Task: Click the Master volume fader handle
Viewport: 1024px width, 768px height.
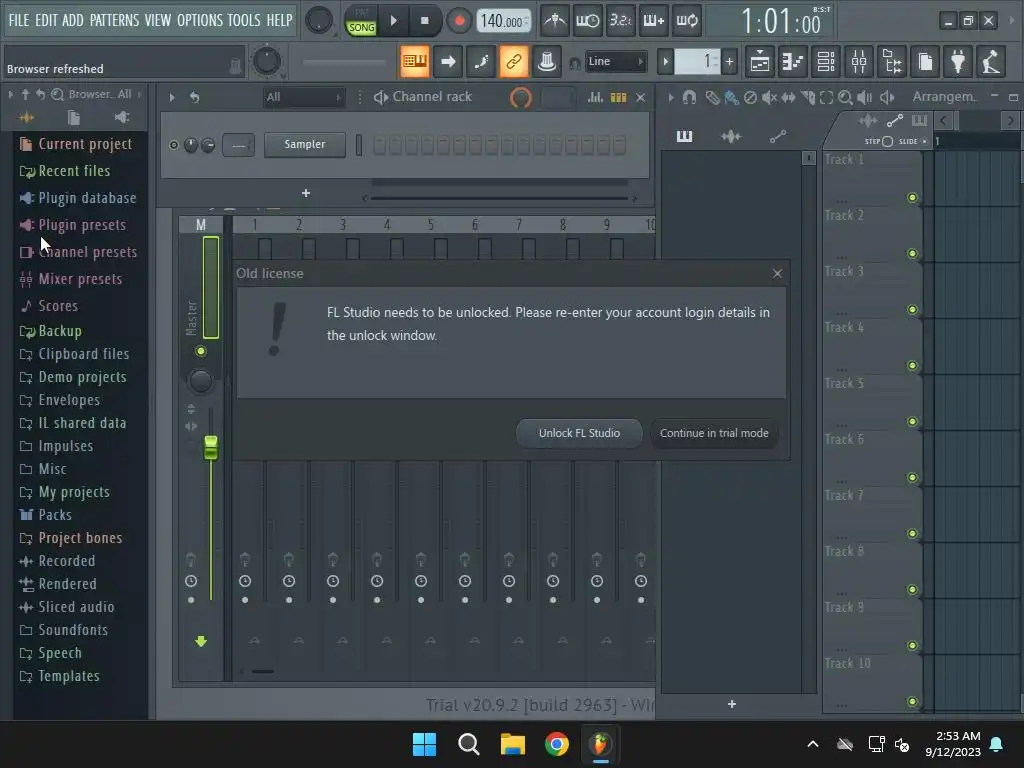Action: 210,447
